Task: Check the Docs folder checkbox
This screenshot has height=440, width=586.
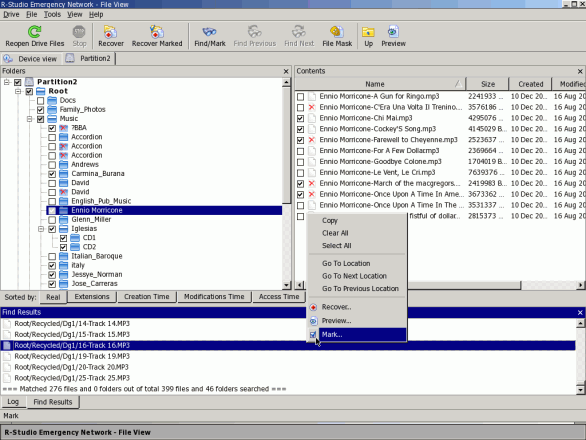Action: click(40, 101)
